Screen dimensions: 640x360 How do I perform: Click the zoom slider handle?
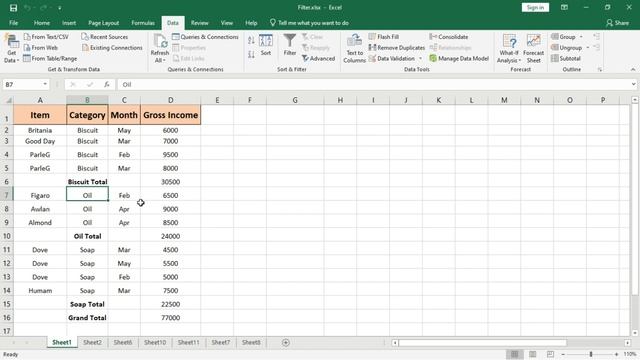pyautogui.click(x=591, y=354)
